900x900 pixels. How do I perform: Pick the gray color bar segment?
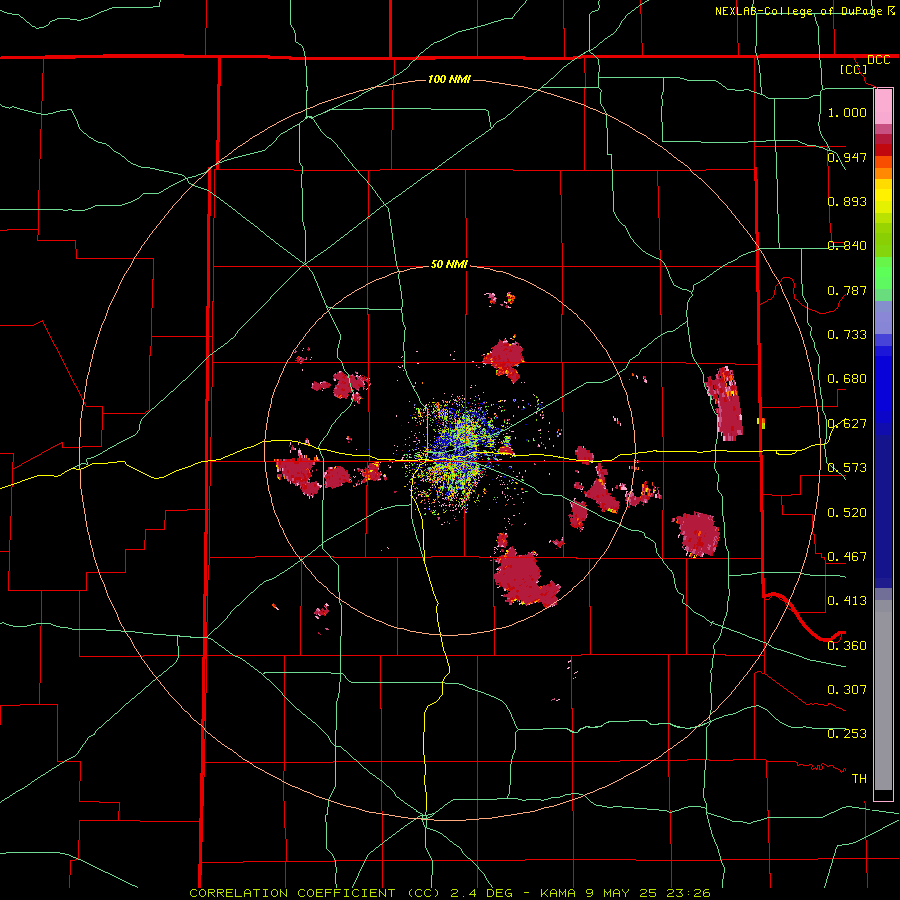[883, 695]
